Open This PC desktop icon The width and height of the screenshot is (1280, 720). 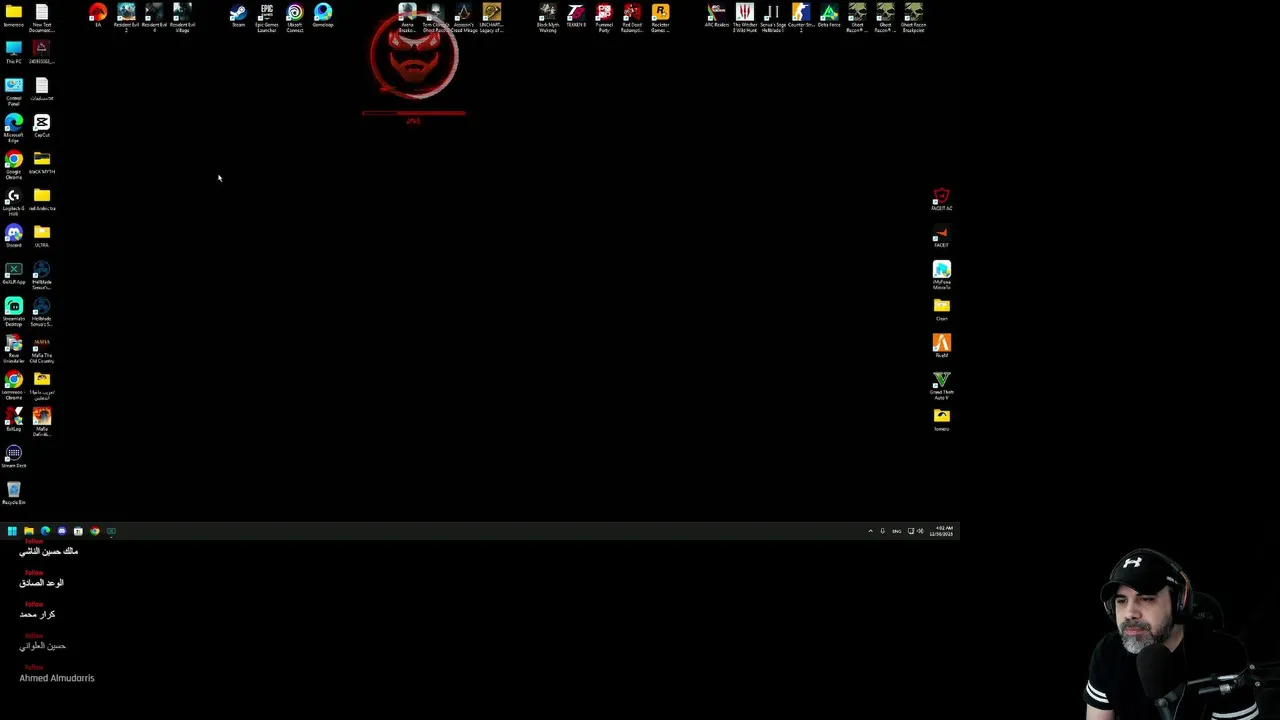click(x=13, y=52)
